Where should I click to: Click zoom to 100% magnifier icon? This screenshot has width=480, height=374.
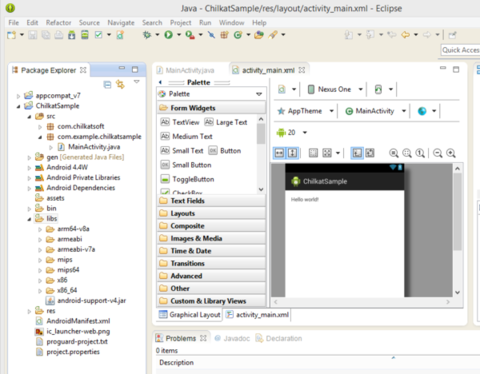click(420, 153)
